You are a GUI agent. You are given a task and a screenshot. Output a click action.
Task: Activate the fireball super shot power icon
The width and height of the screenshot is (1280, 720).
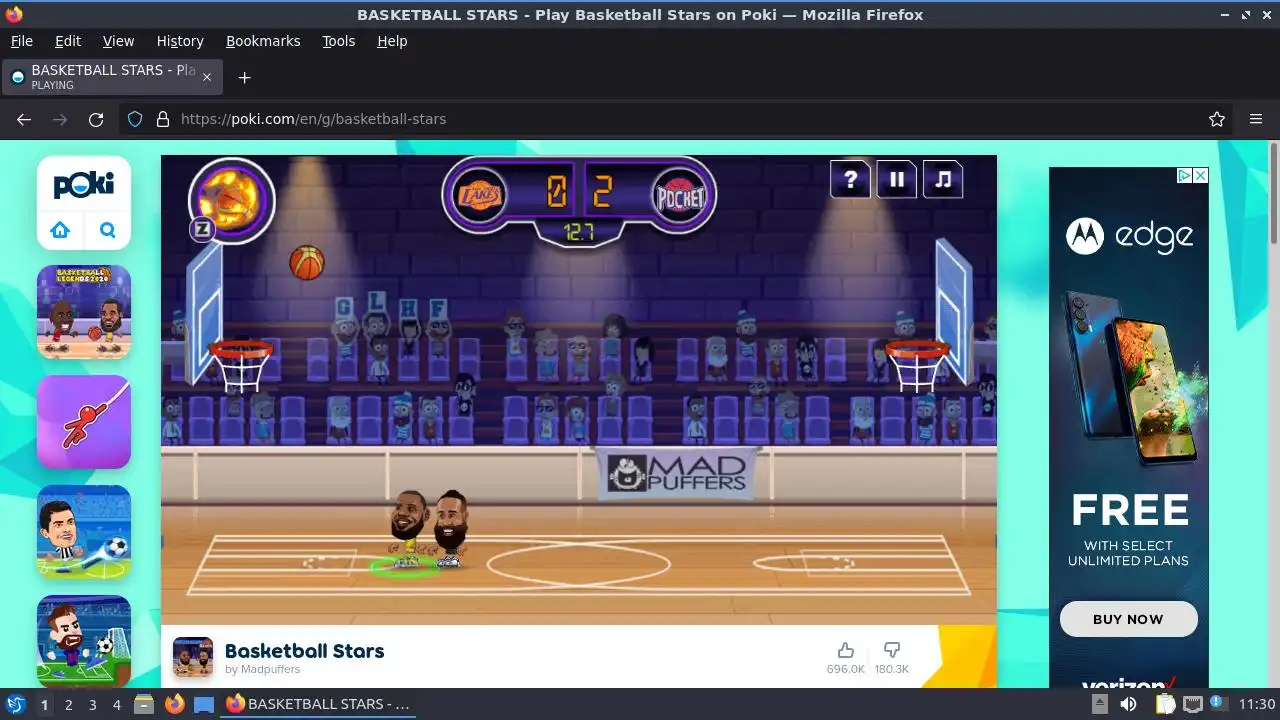pos(232,199)
